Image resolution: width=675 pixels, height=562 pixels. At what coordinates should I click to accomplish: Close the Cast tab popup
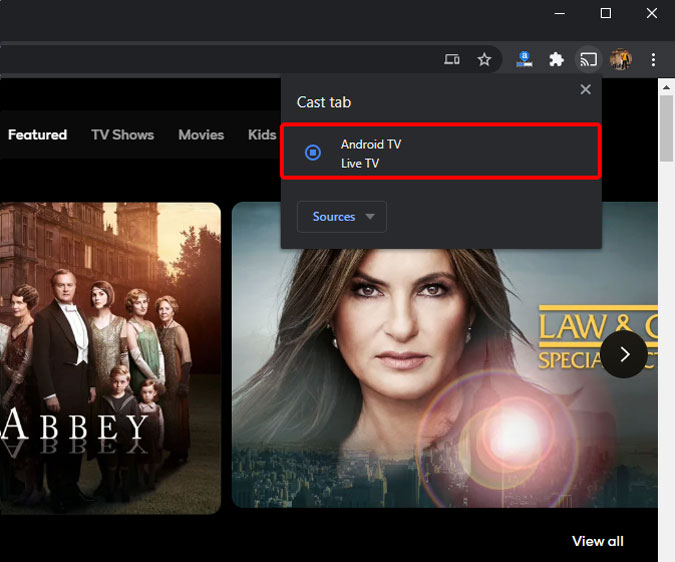point(585,89)
